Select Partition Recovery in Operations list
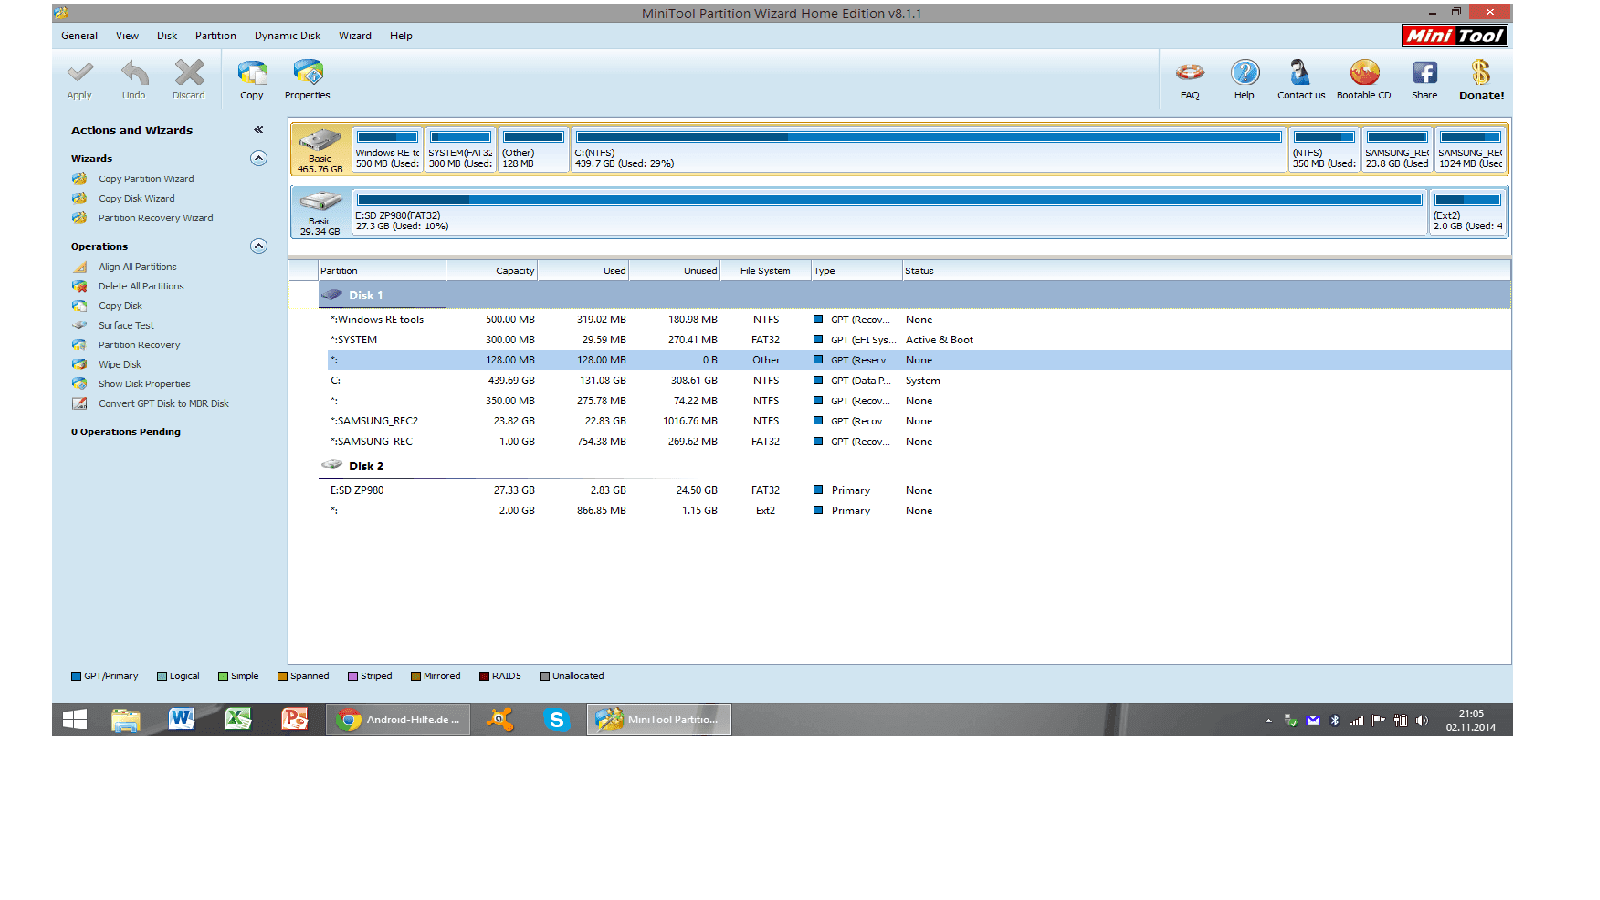Viewport: 1600px width, 900px height. pyautogui.click(x=139, y=345)
